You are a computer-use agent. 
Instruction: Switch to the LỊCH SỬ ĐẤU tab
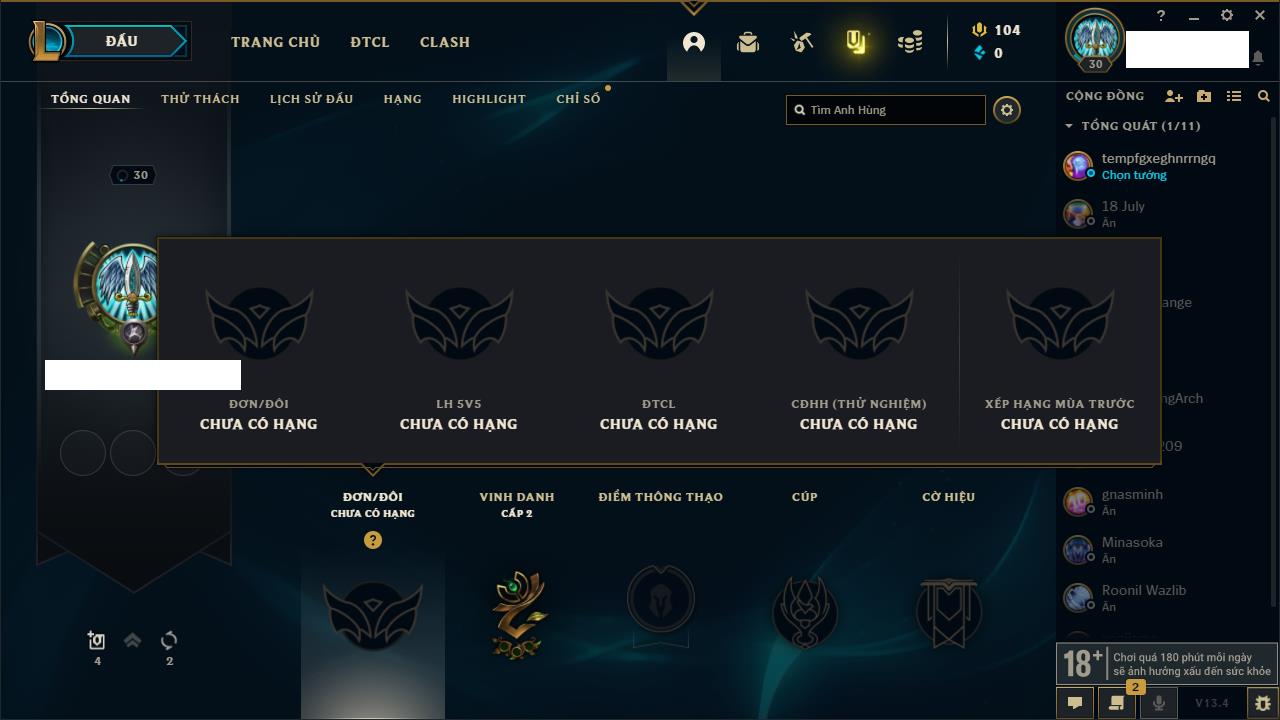pos(311,99)
